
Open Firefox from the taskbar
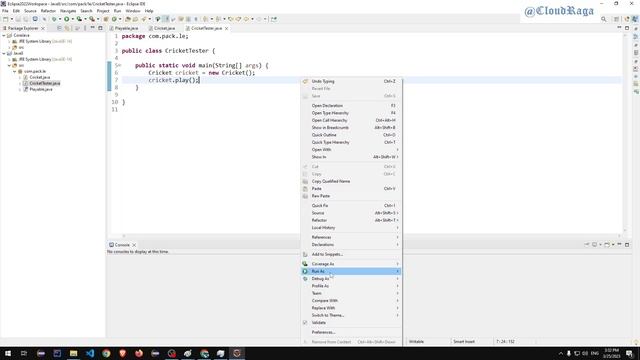point(139,353)
